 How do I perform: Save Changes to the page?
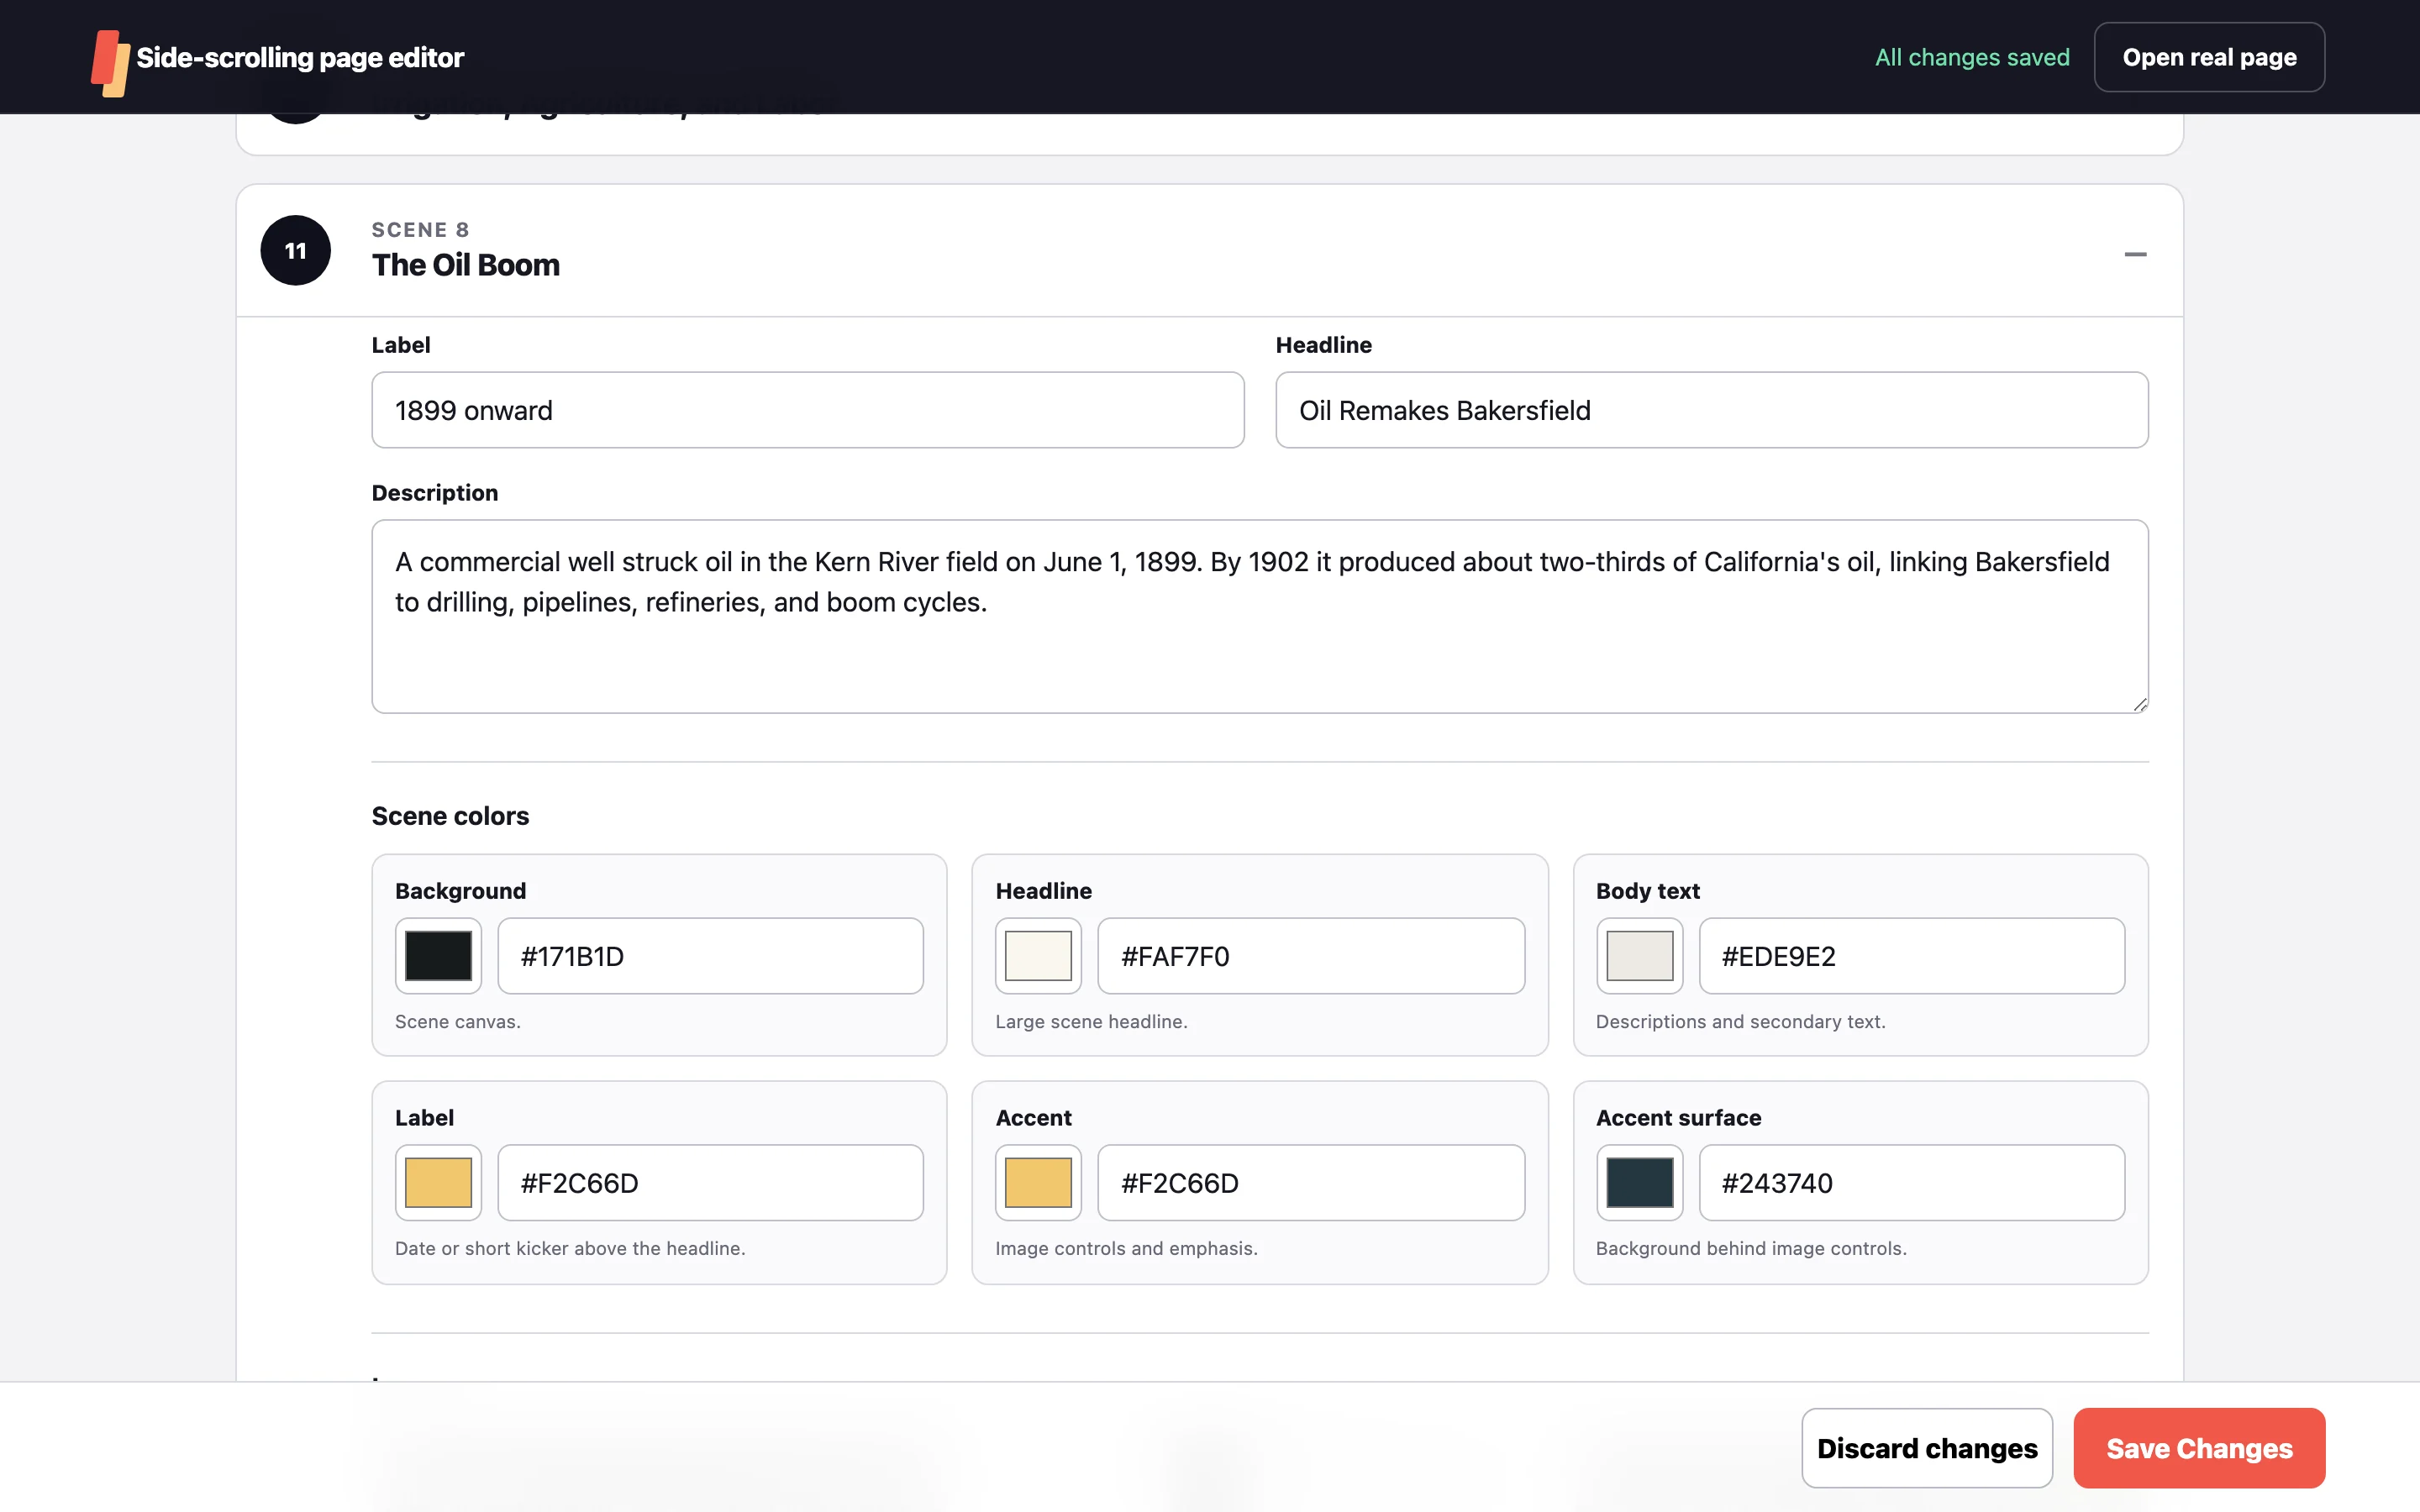point(2199,1448)
